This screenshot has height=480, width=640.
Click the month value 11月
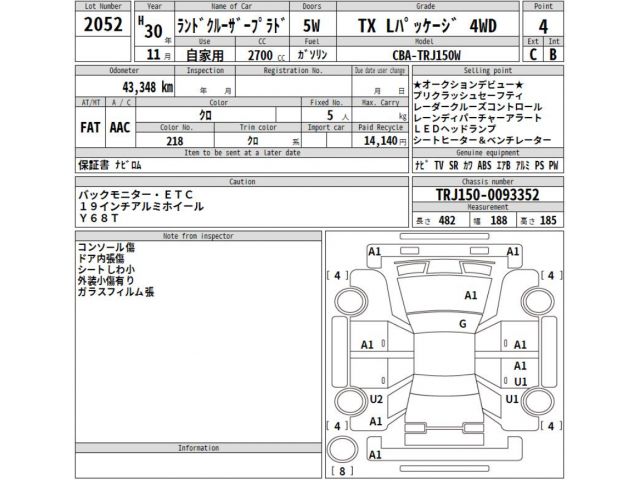click(158, 54)
